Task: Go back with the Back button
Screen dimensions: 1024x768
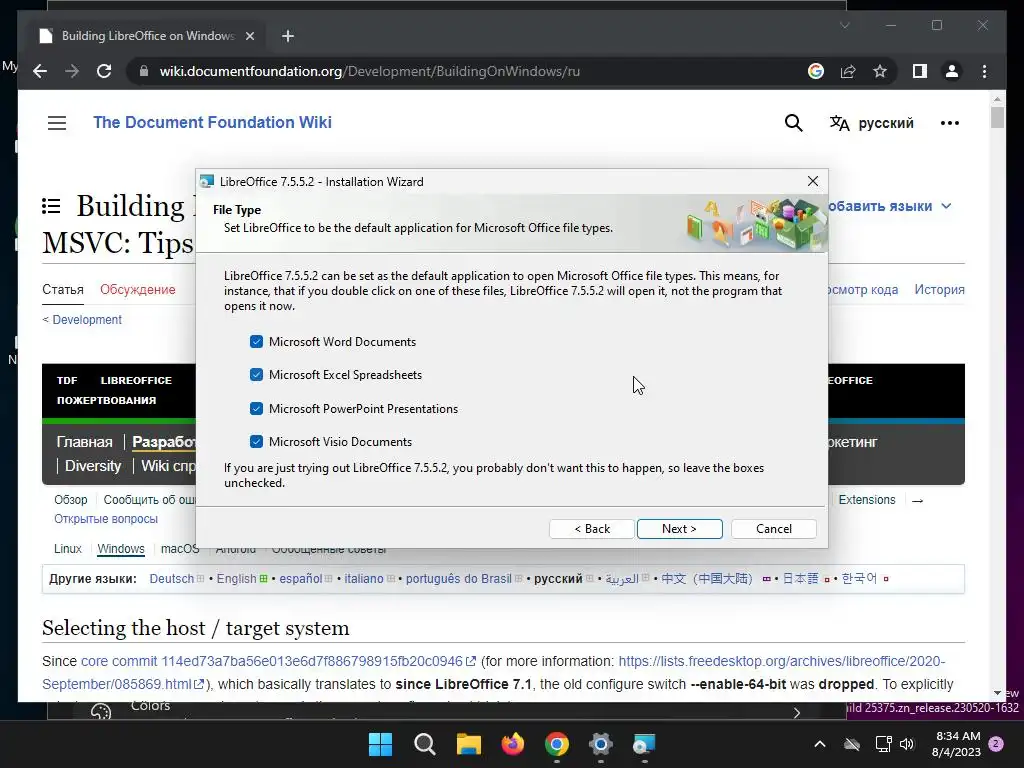Action: click(x=592, y=529)
